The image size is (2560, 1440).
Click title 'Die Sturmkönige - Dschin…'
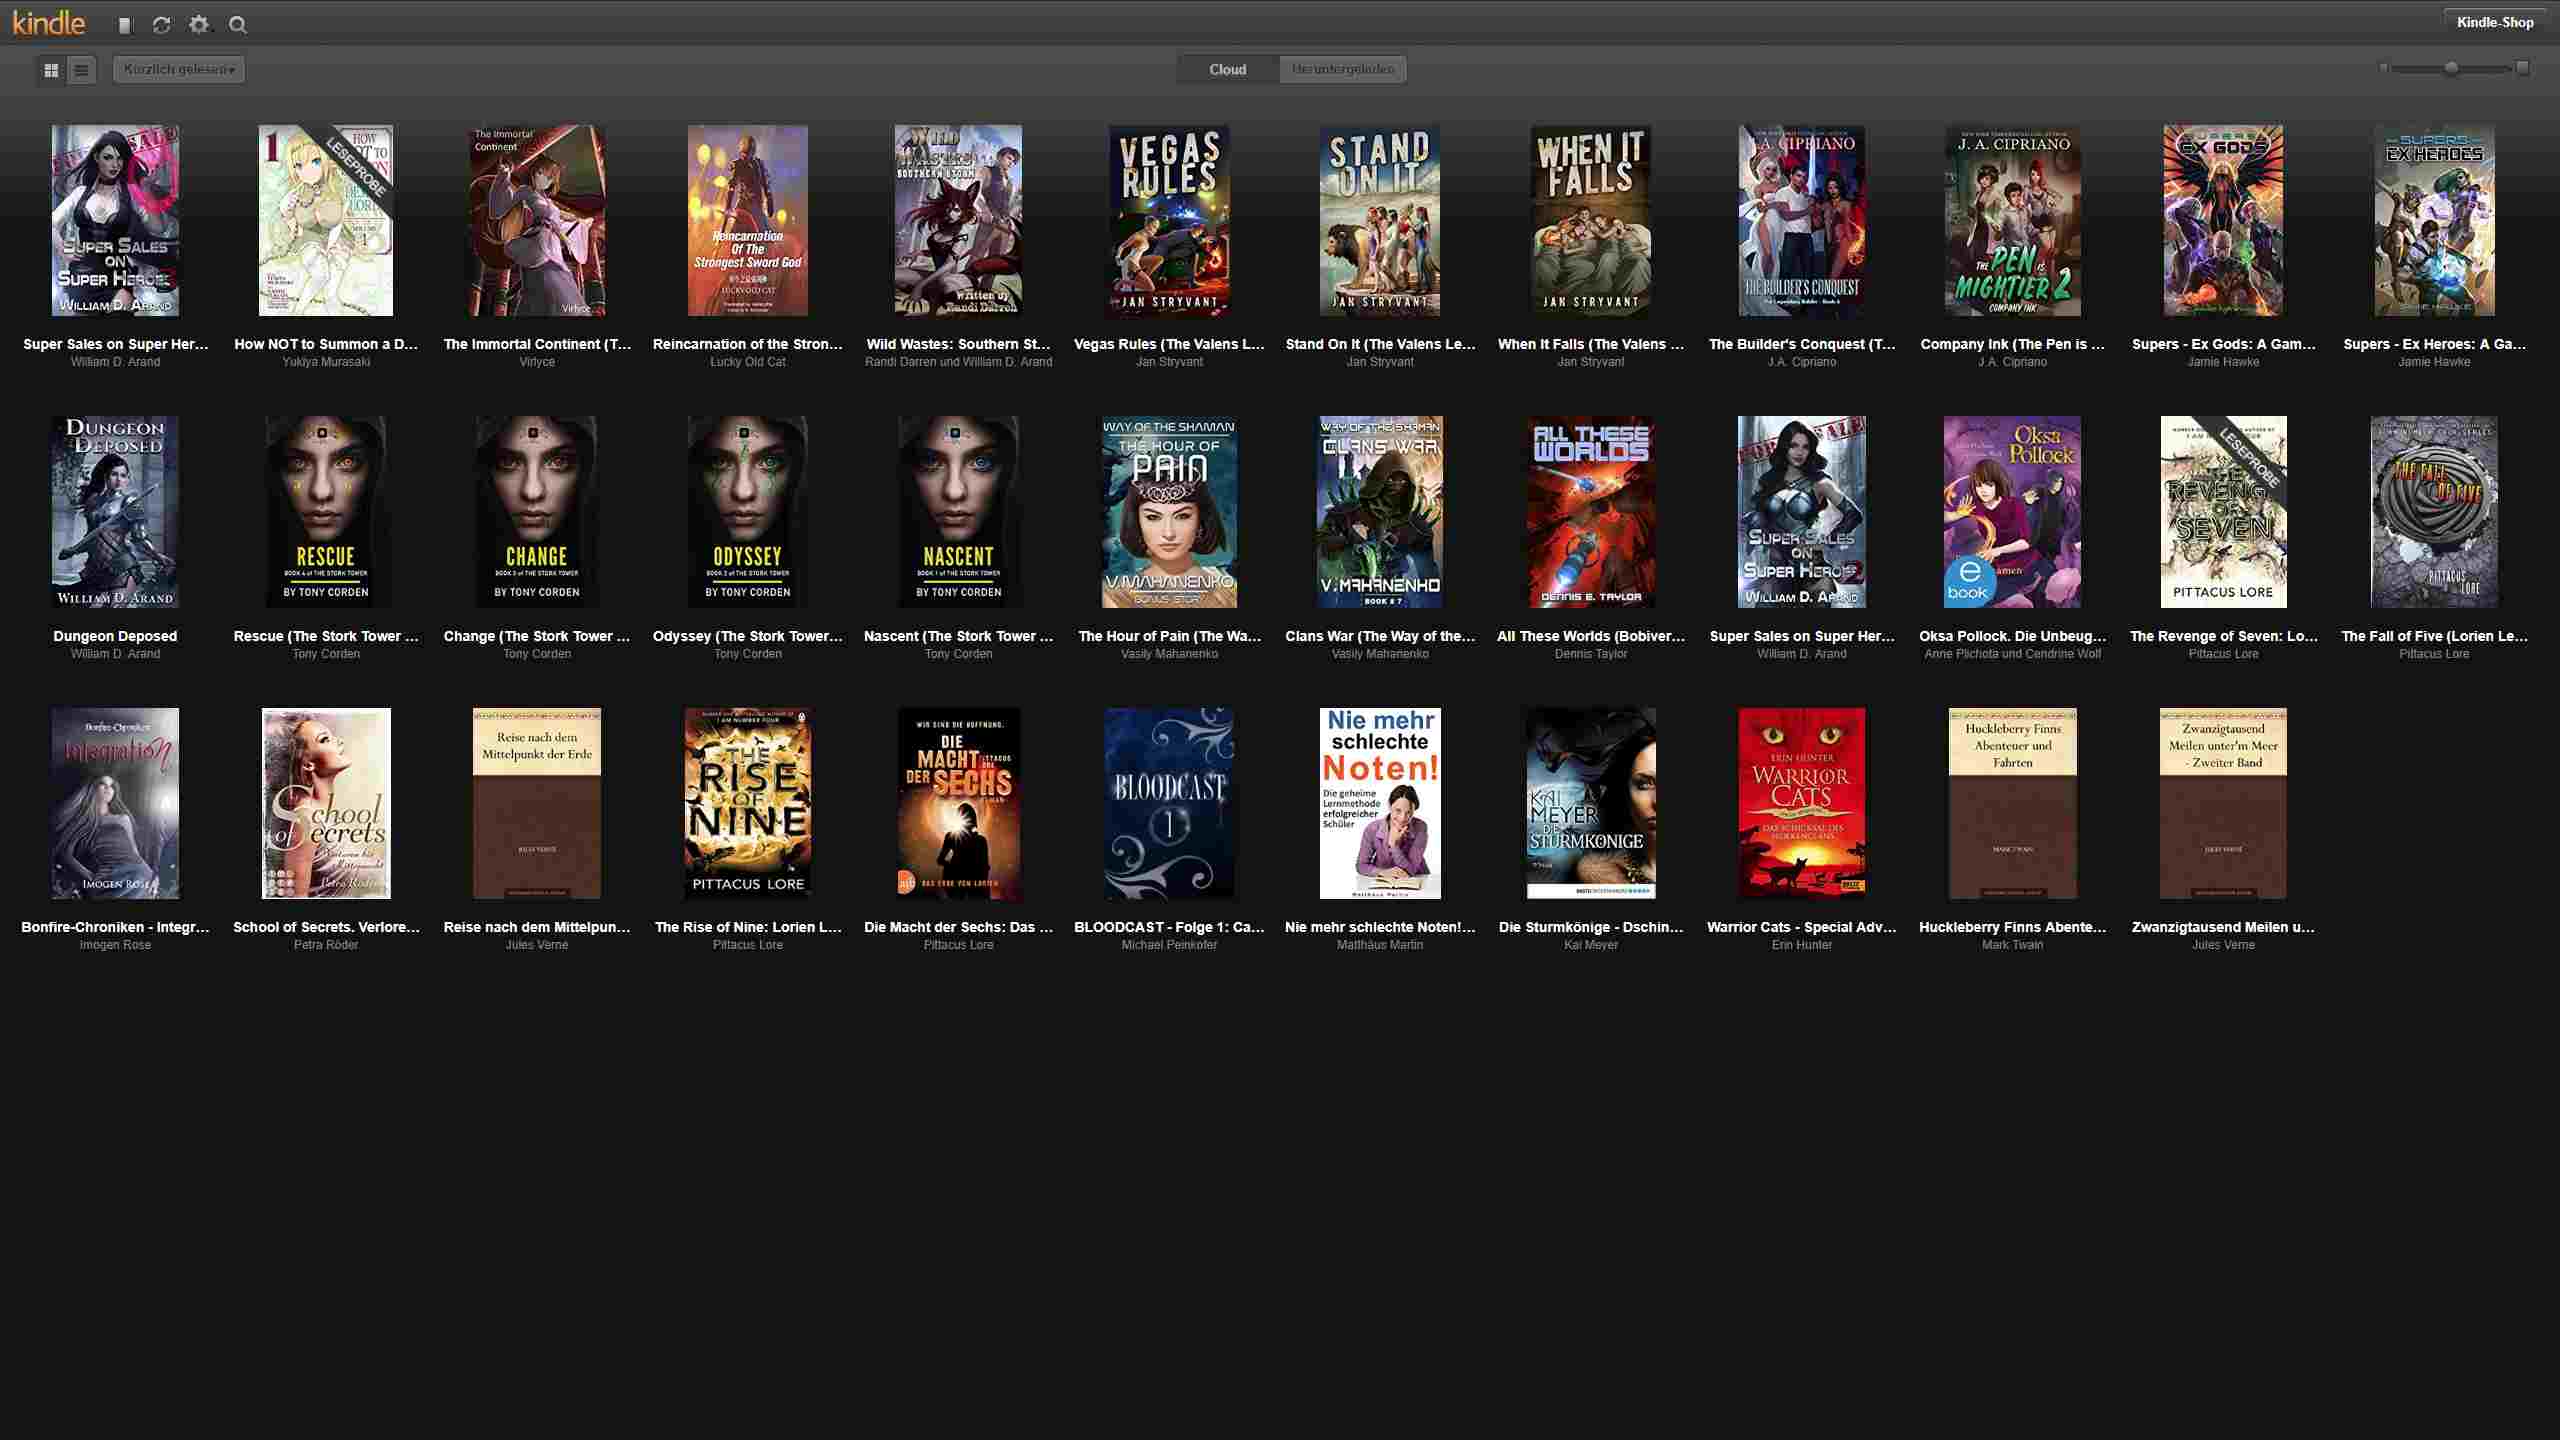[x=1591, y=927]
